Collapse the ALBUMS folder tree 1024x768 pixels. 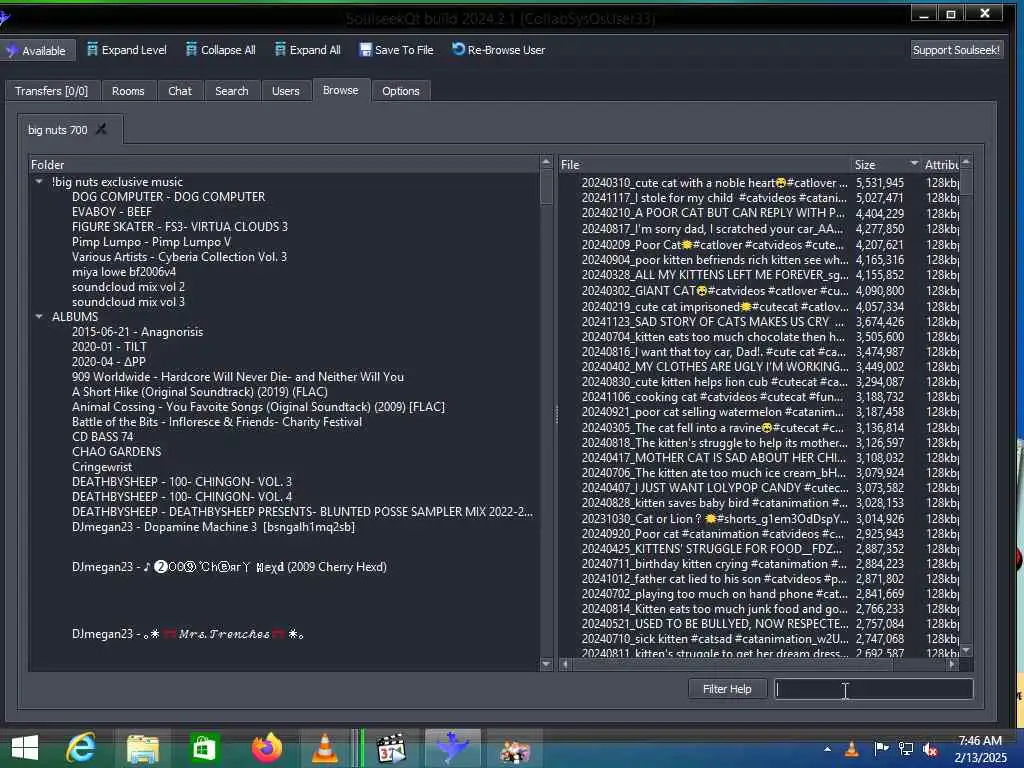coord(39,316)
